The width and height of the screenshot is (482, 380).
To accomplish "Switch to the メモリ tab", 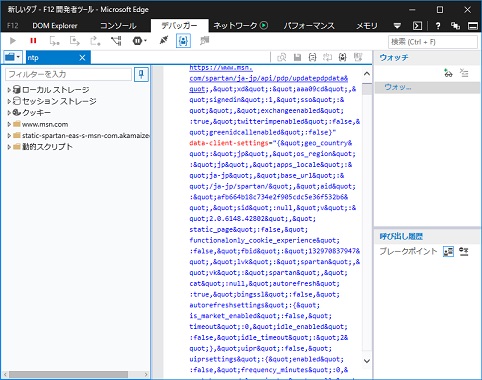I will [367, 26].
